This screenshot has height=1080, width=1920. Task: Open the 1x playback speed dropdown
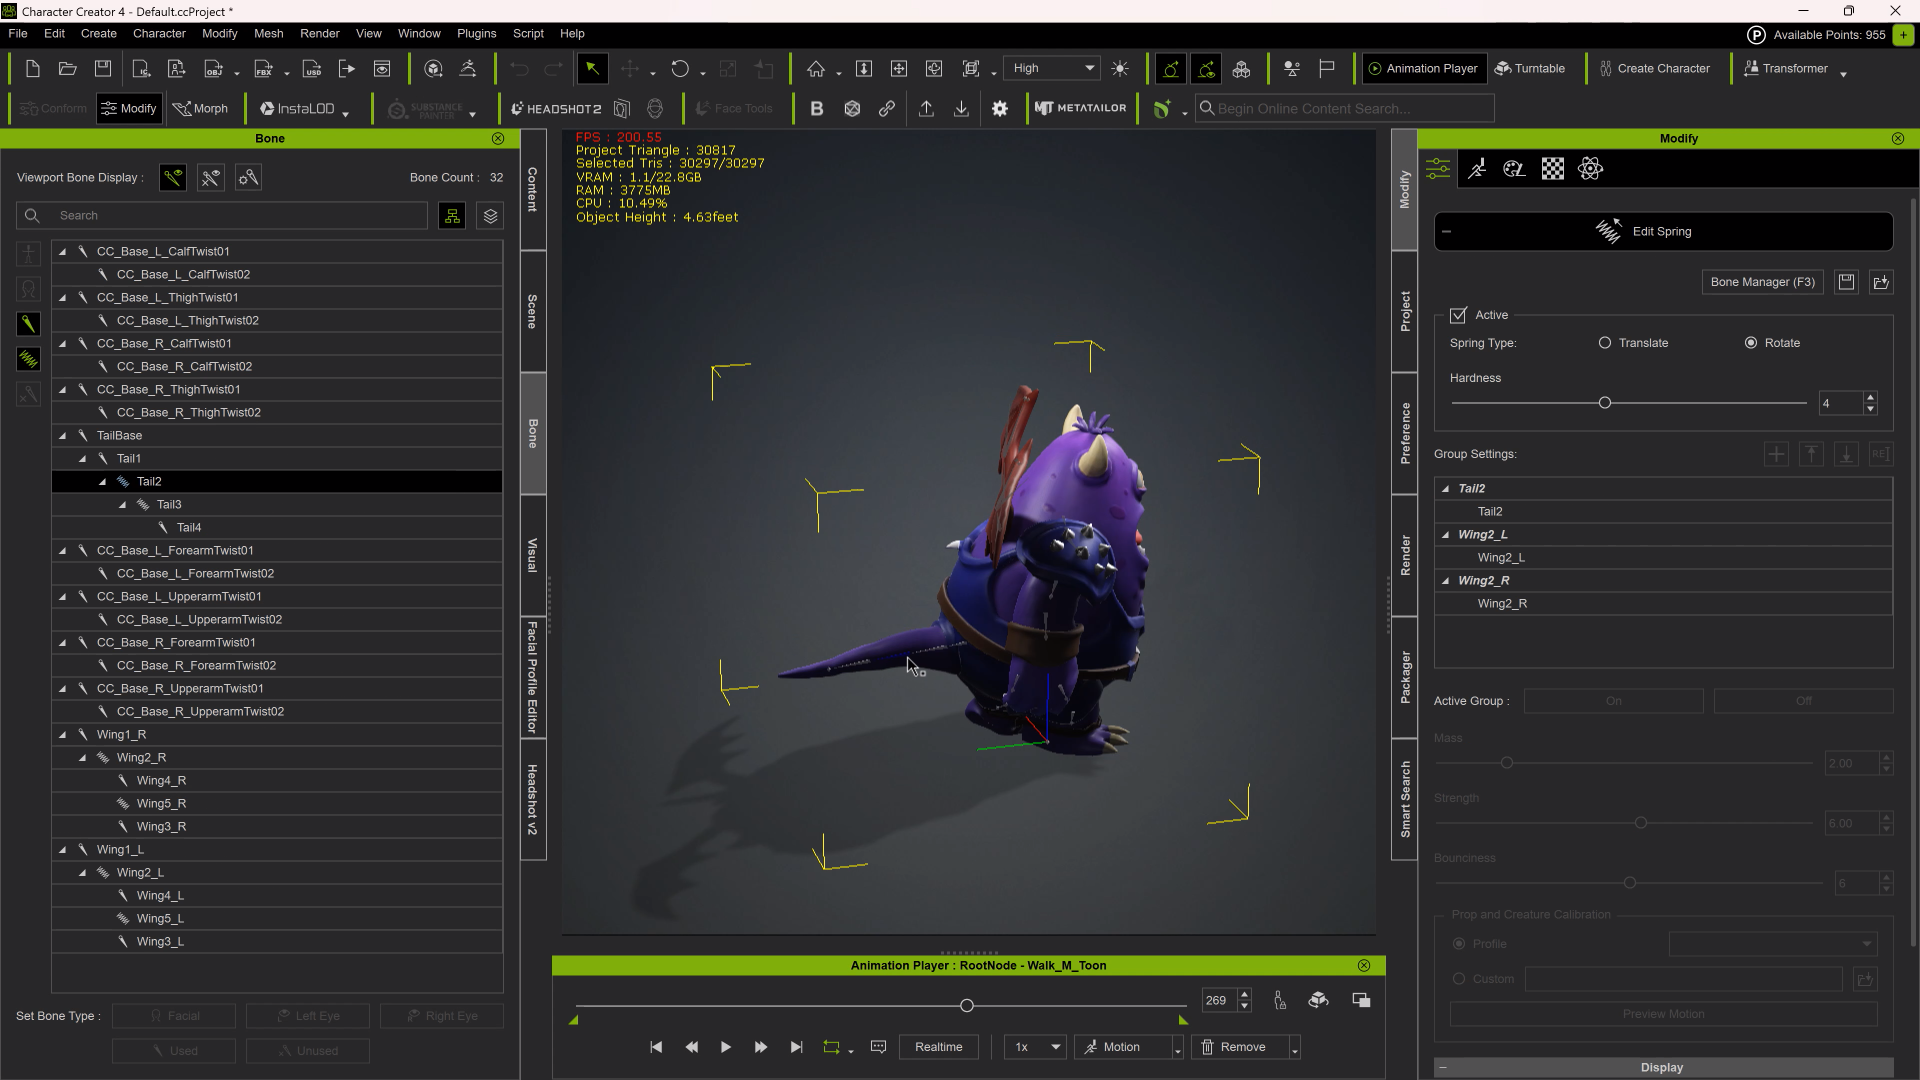click(1036, 1047)
